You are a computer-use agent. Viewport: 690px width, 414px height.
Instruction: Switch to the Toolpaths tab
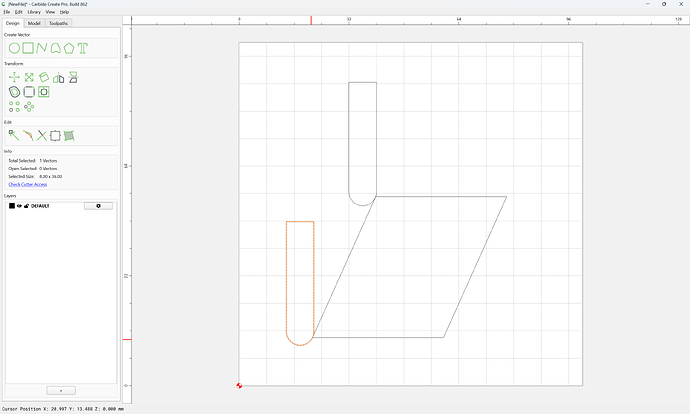pos(59,23)
